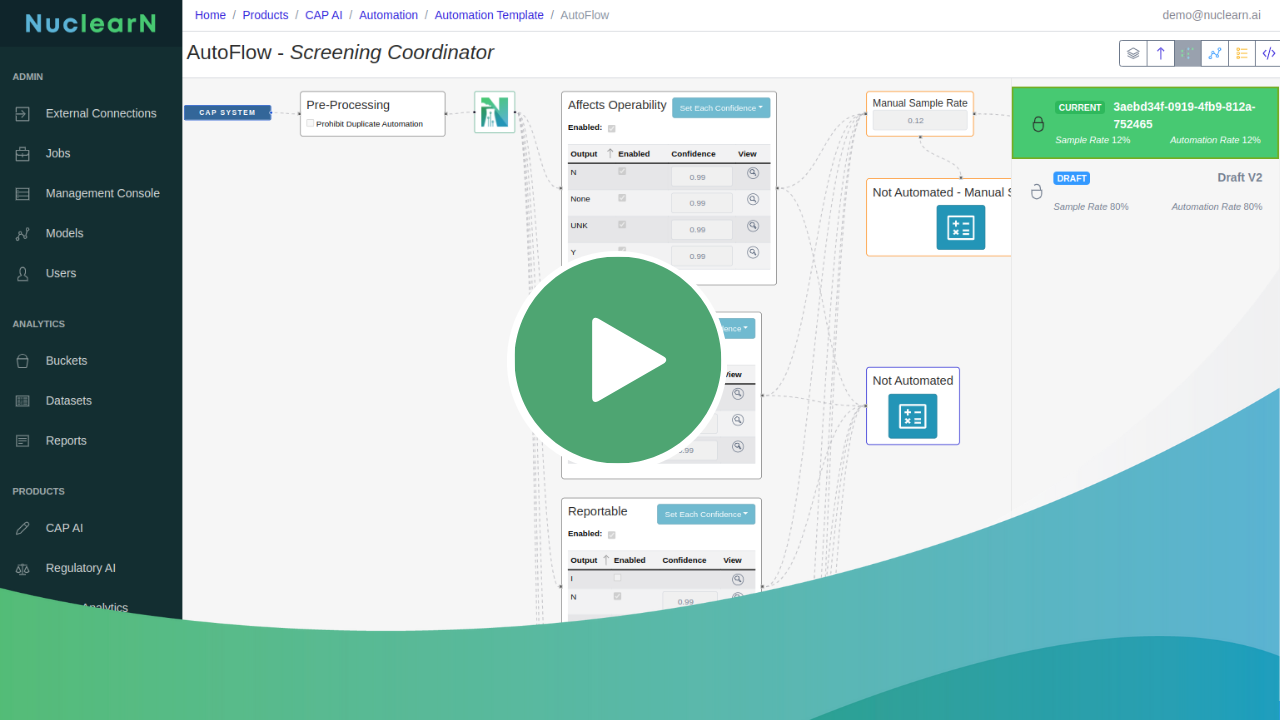Screen dimensions: 1280x720
Task: Click the External Connections sidebar icon
Action: pyautogui.click(x=23, y=114)
